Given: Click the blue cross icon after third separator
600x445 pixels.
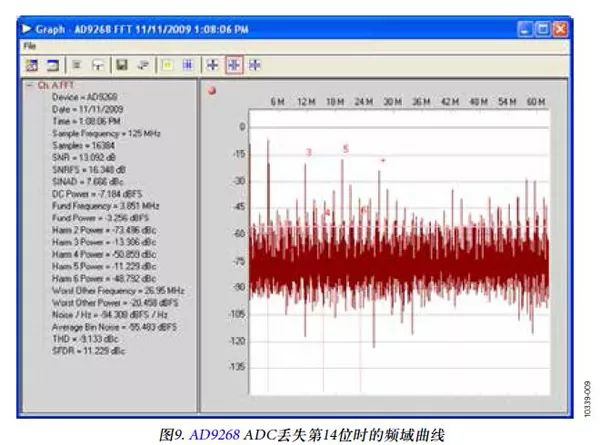Looking at the screenshot, I should coord(212,65).
